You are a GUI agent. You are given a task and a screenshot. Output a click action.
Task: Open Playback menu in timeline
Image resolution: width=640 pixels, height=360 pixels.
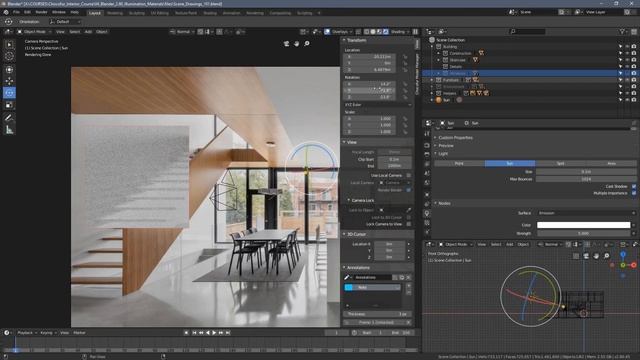tap(27, 333)
